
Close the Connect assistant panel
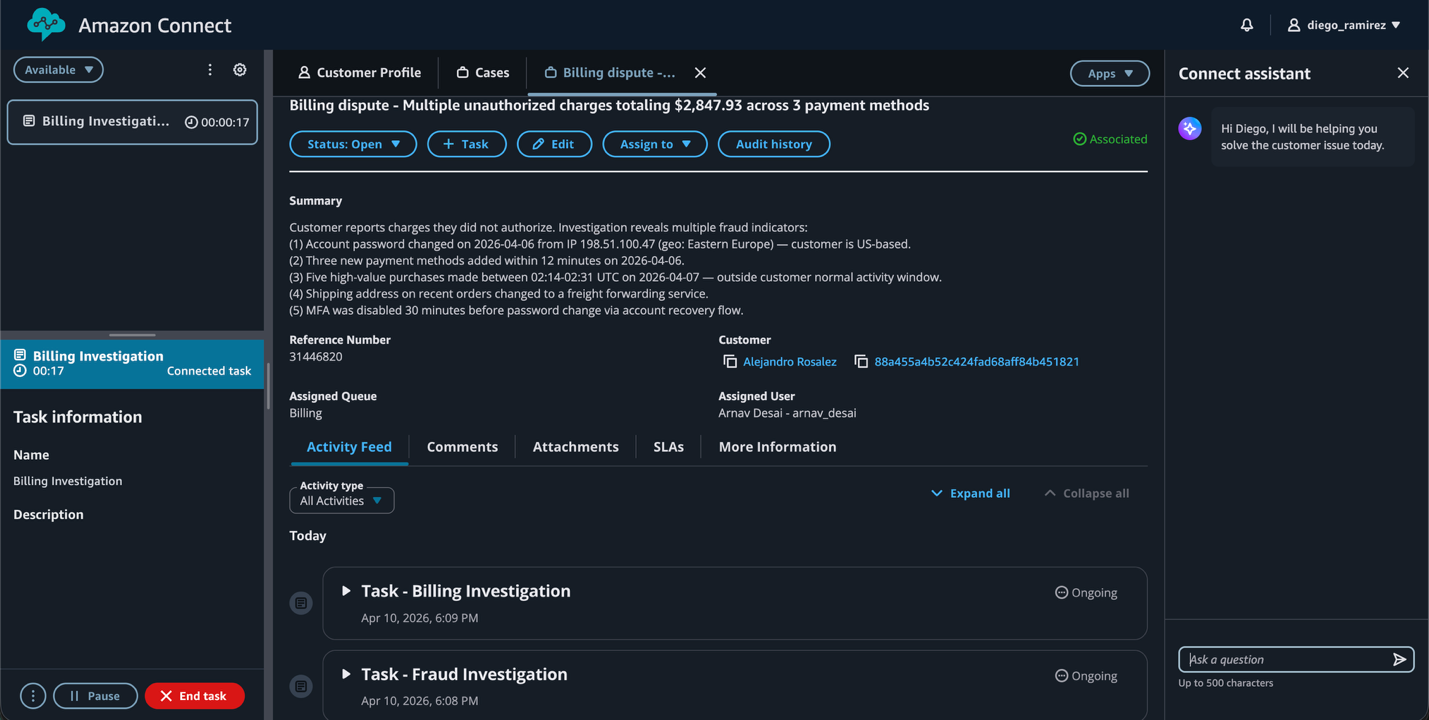click(1403, 73)
